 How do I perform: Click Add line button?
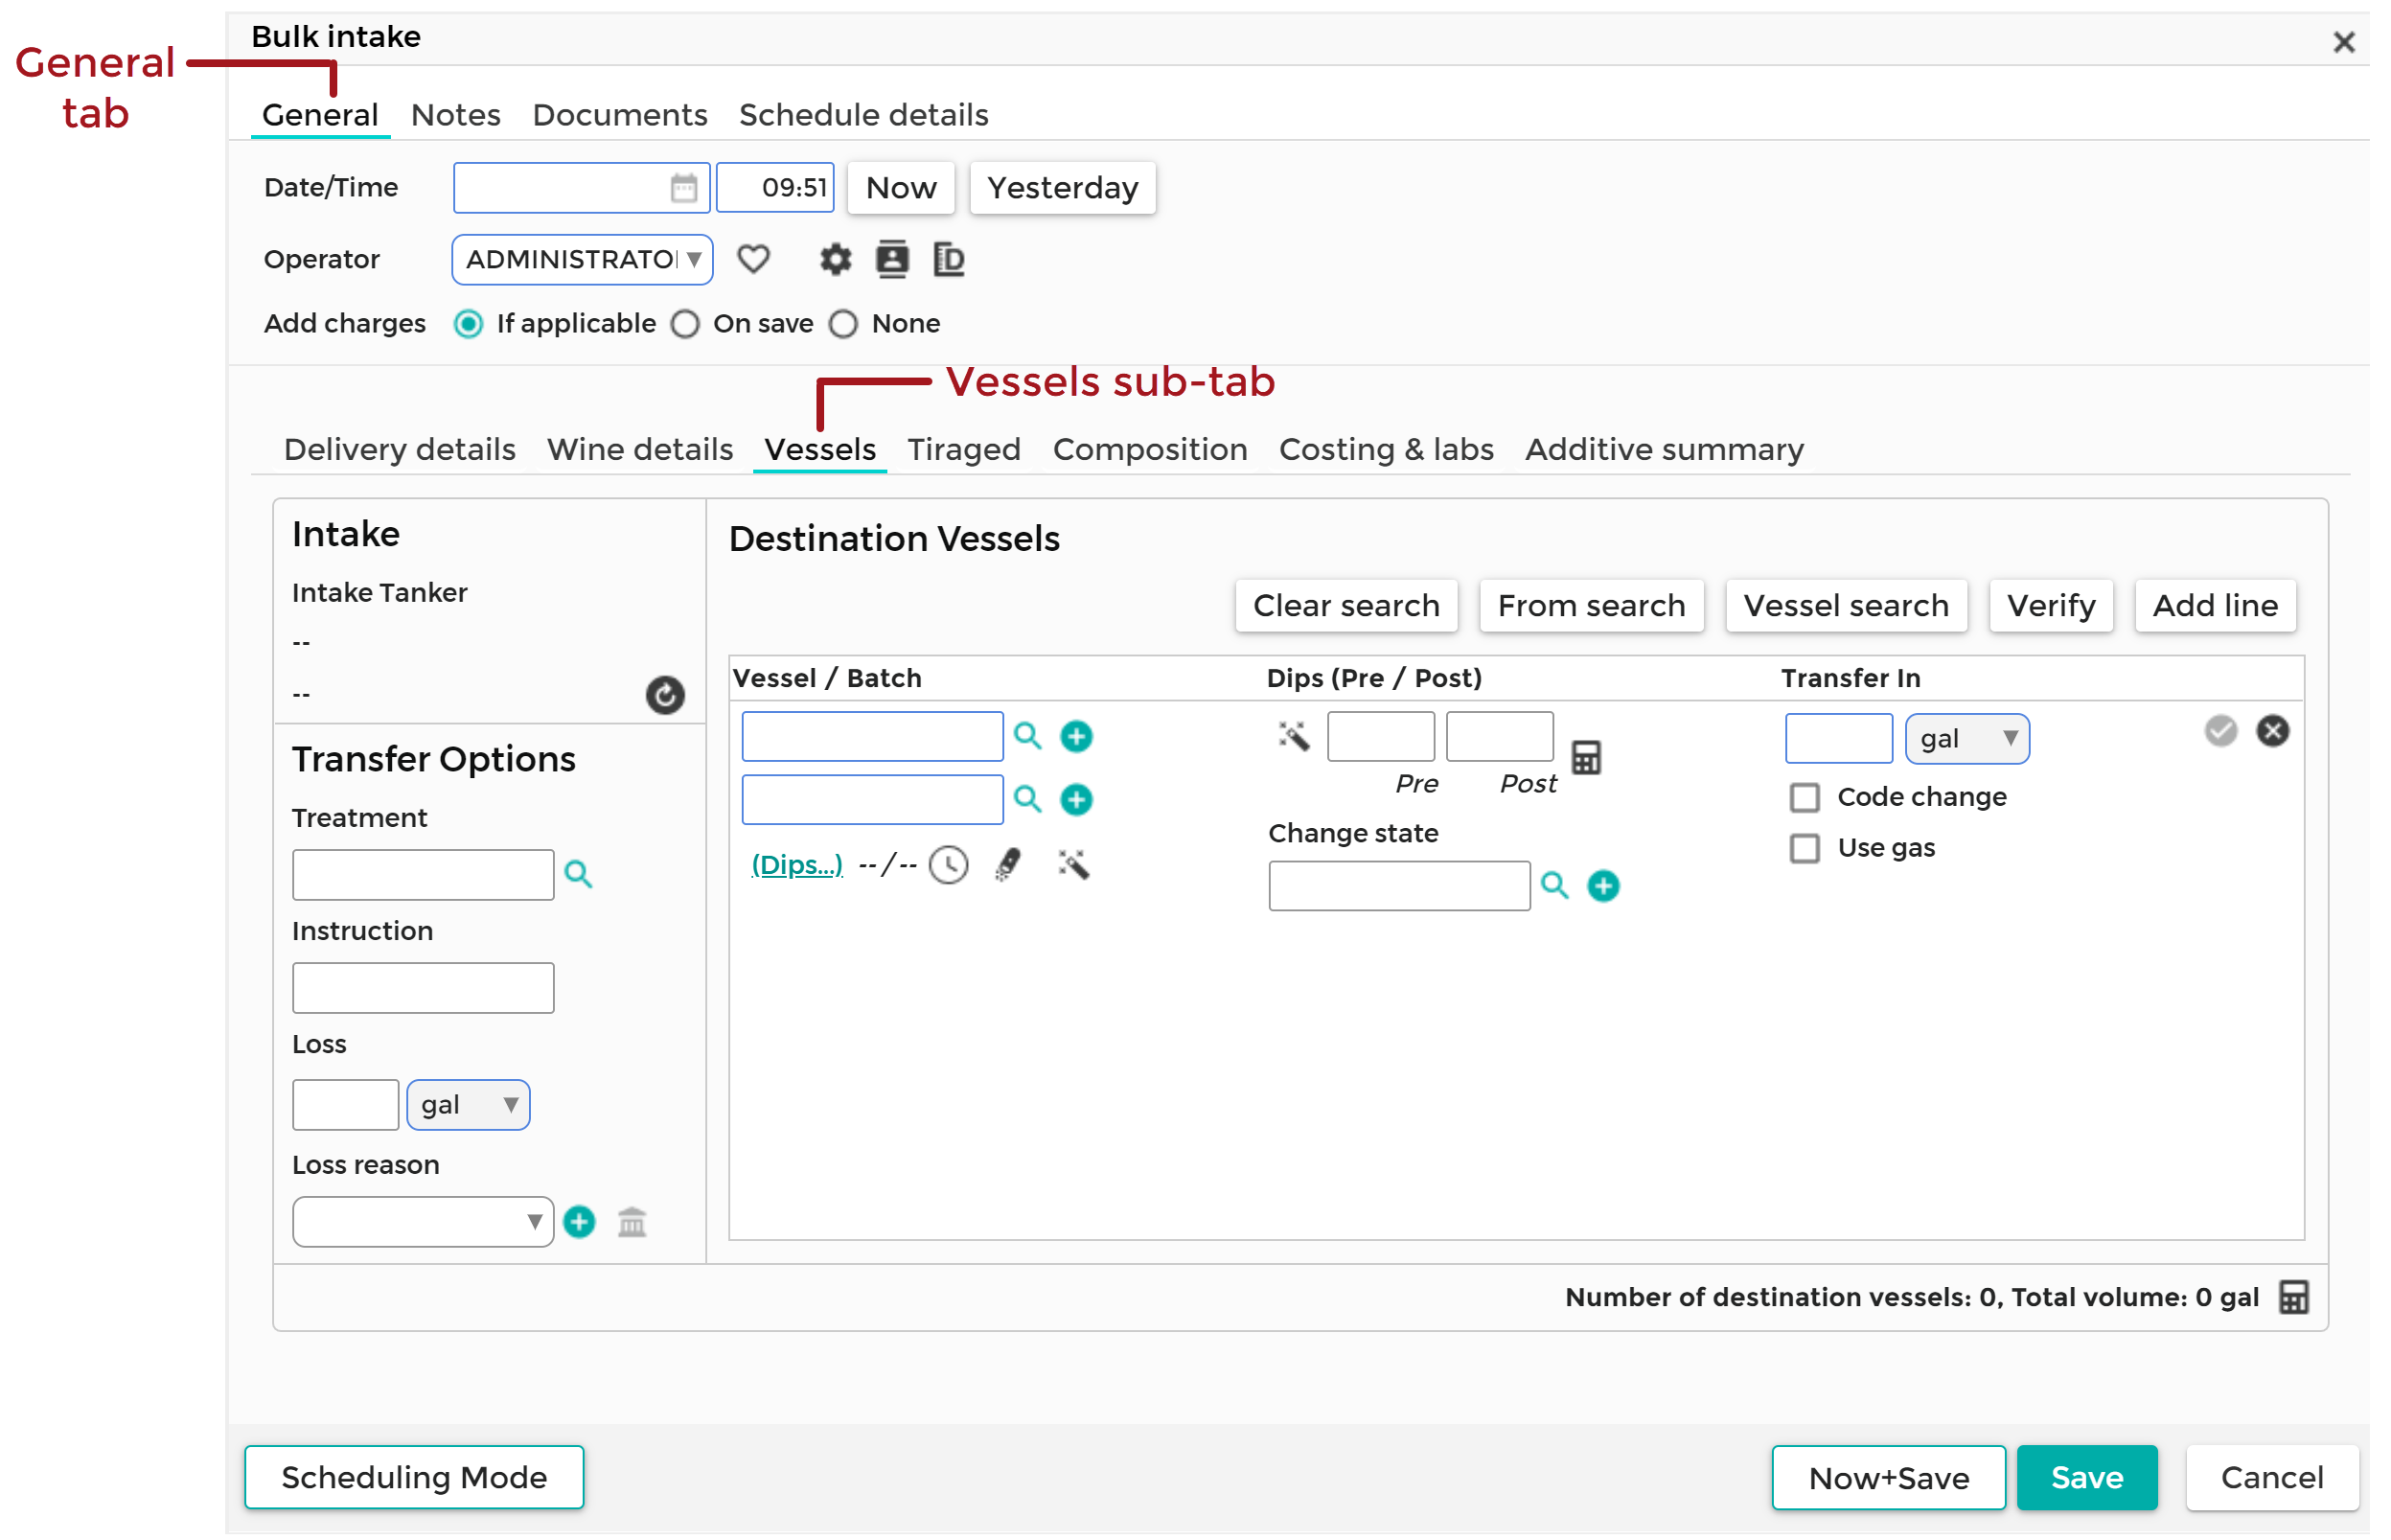2214,605
